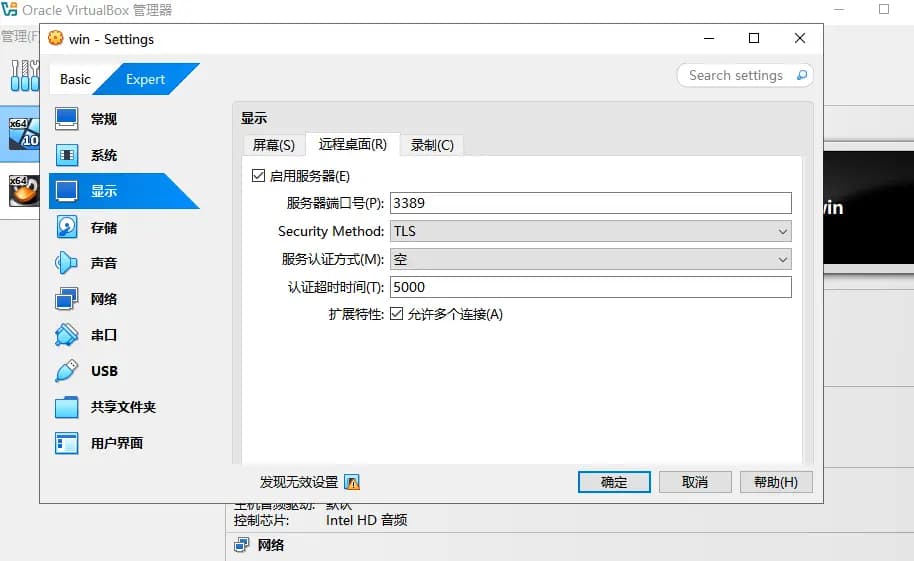Click the Settings window gear icon
This screenshot has width=914, height=561.
point(55,38)
